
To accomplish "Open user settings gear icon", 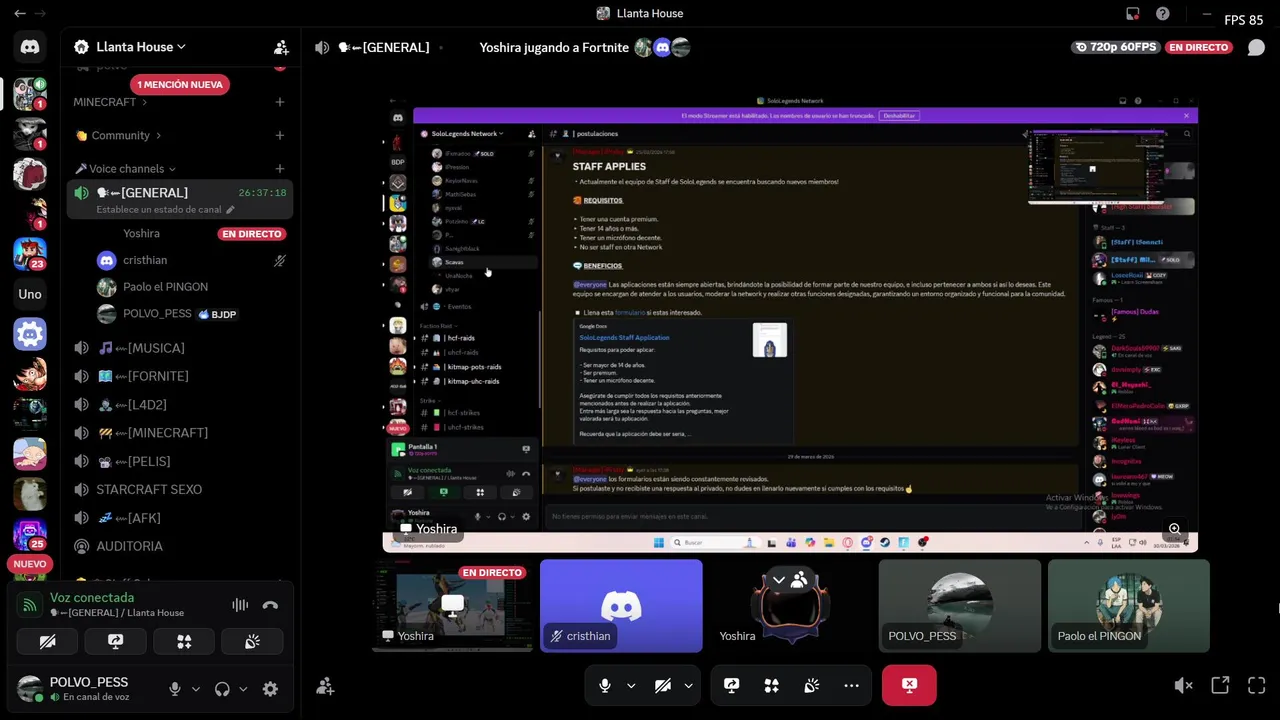I will pos(270,689).
